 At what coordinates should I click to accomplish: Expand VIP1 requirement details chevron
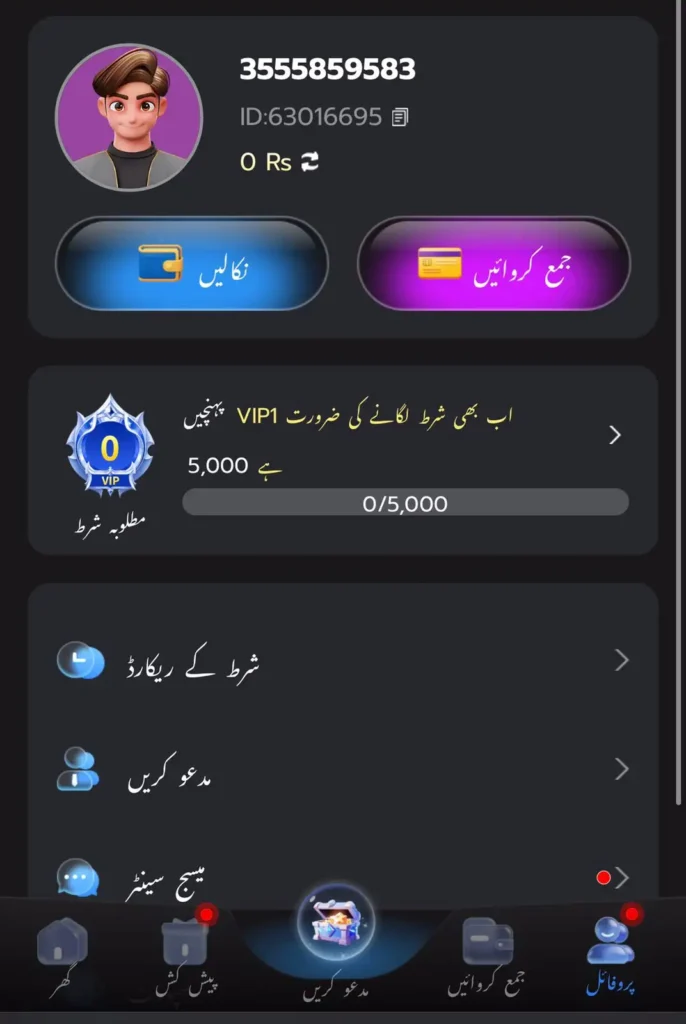coord(614,435)
